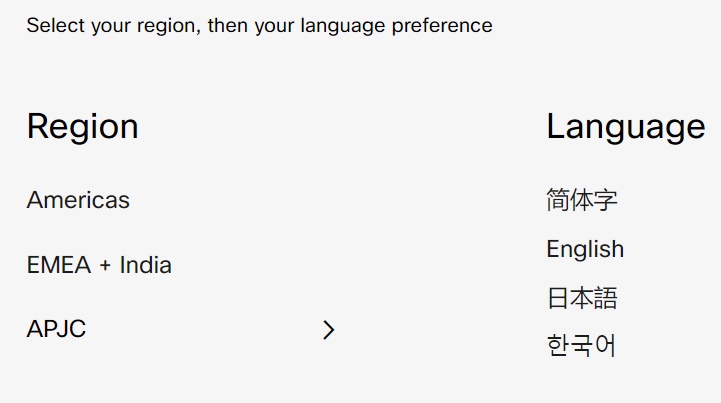Screen dimensions: 721x403
Task: Click the region and language instruction text
Action: click(x=259, y=25)
